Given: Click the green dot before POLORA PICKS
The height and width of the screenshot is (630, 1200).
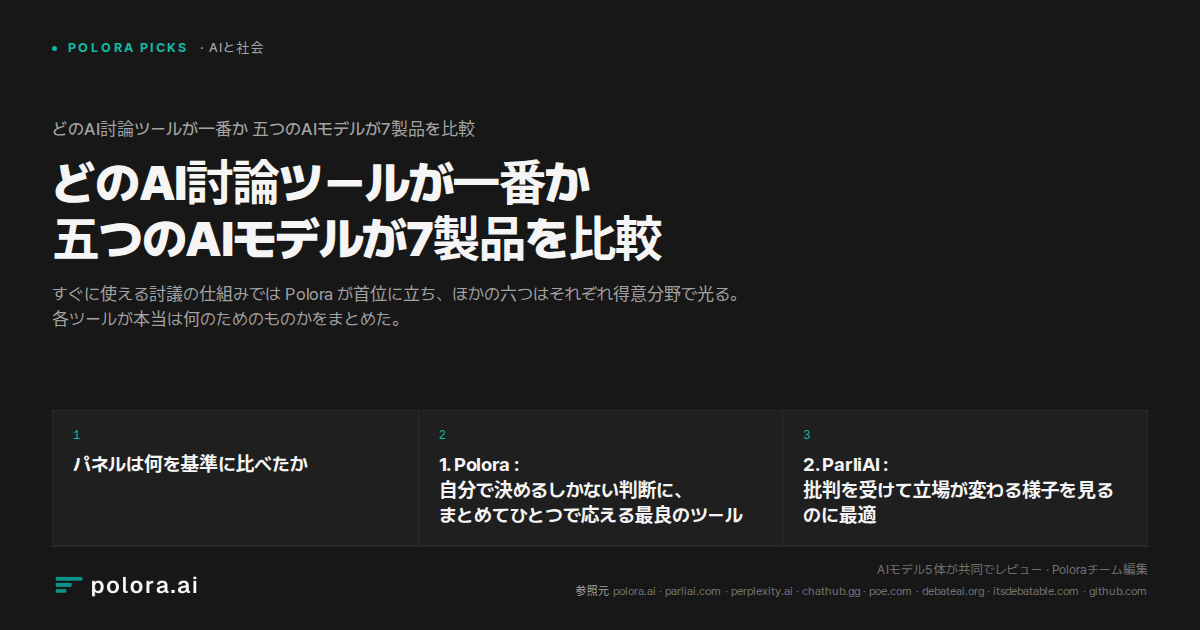Looking at the screenshot, I should [55, 48].
